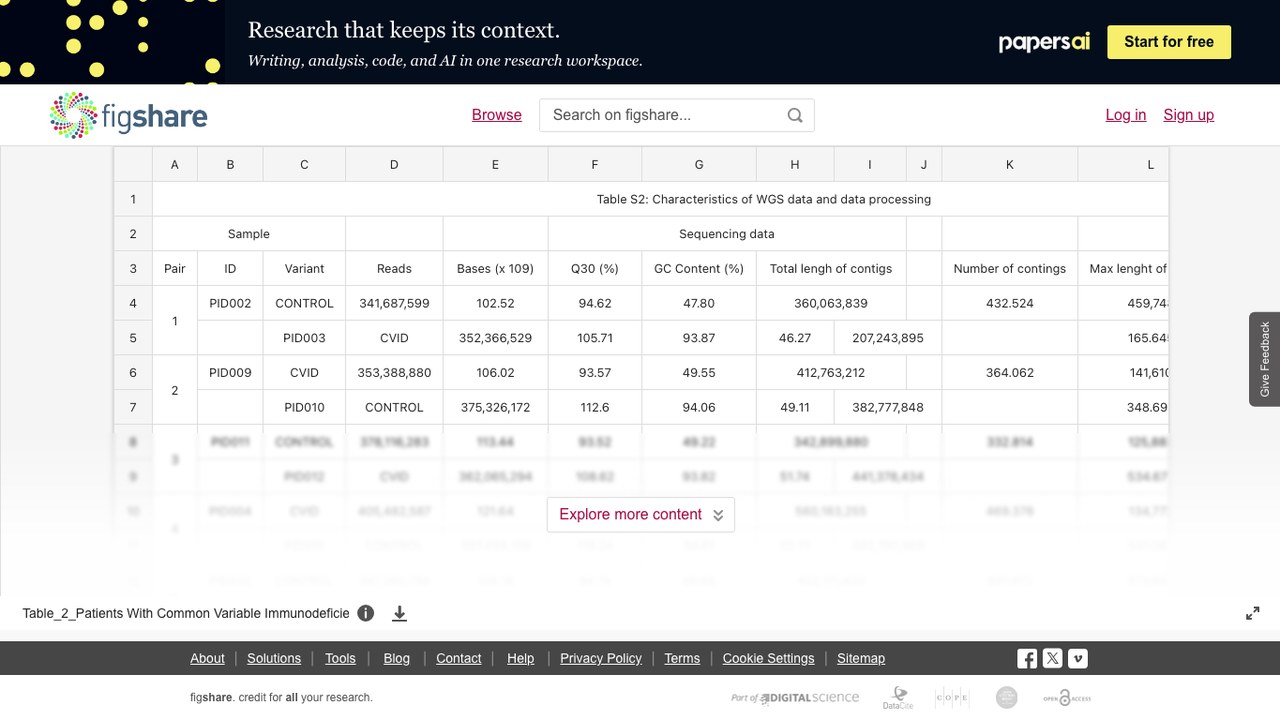Open the Tools footer link
This screenshot has height=720, width=1280.
tap(340, 658)
